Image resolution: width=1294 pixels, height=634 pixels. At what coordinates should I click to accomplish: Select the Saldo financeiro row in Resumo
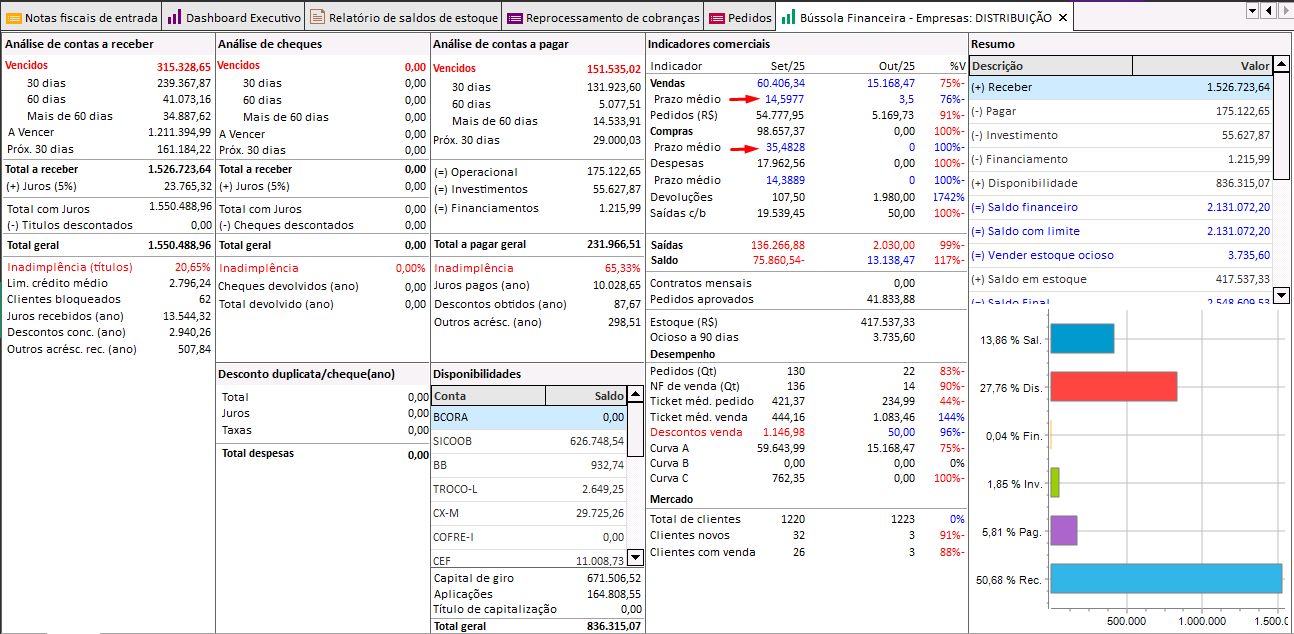[1120, 207]
